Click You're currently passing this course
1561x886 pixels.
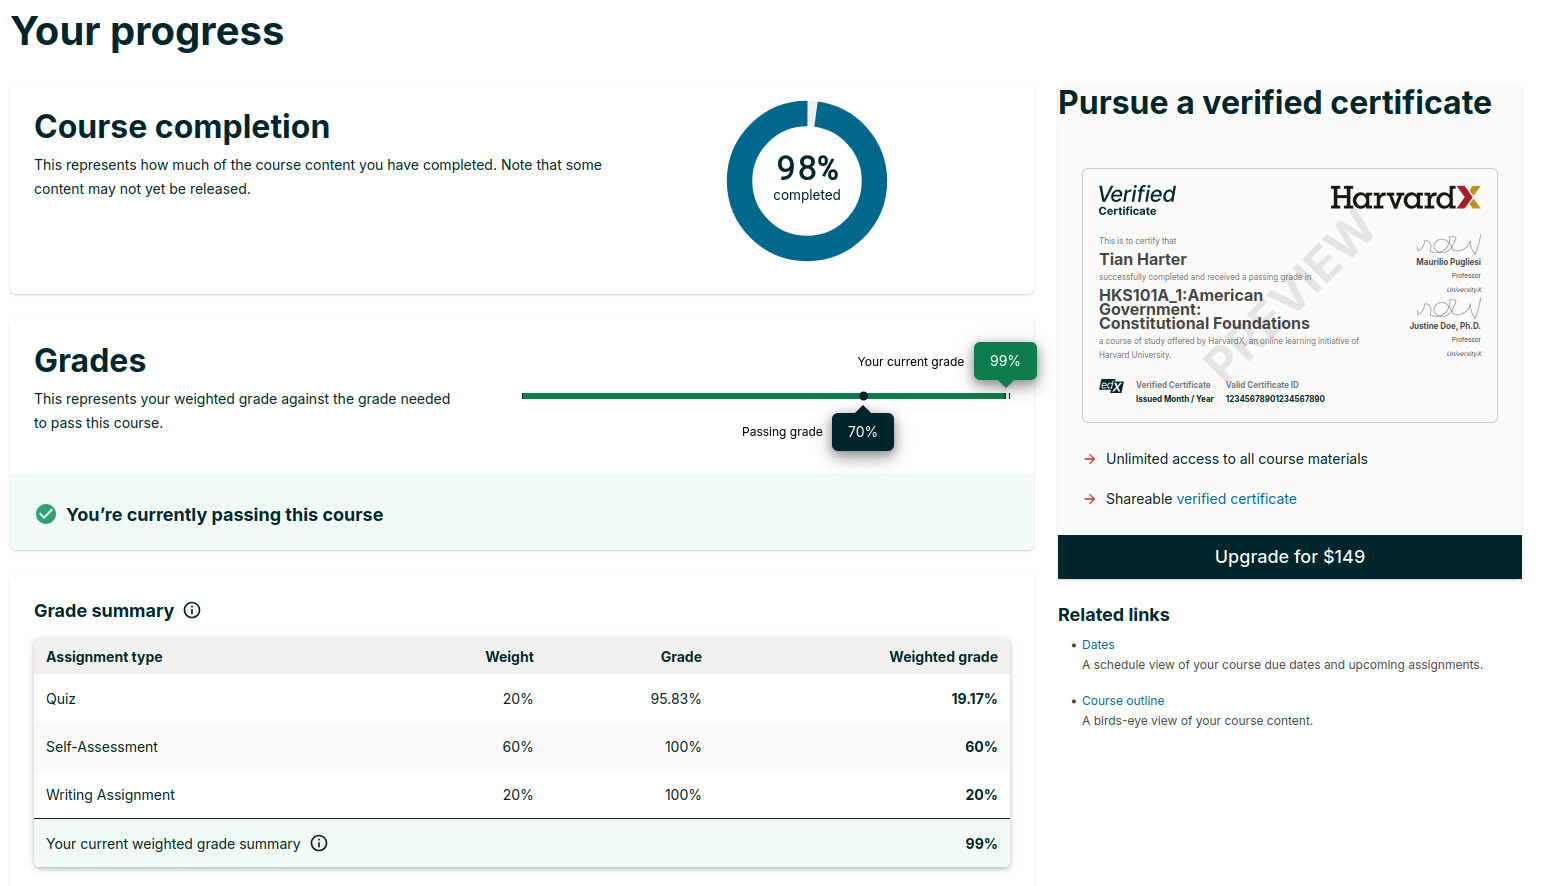225,515
